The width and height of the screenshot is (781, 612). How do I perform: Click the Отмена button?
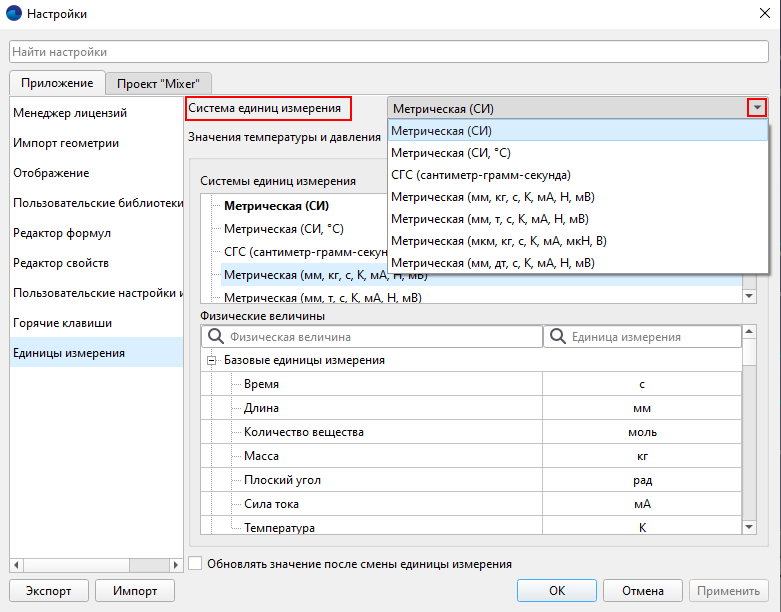click(x=643, y=590)
